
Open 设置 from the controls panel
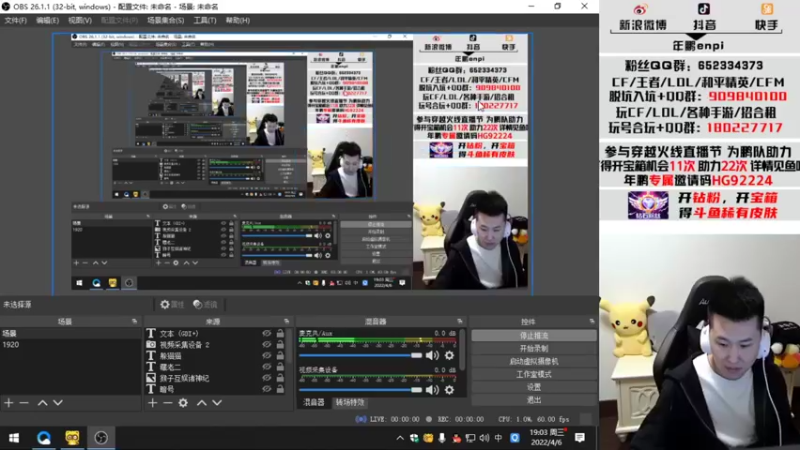pos(534,387)
